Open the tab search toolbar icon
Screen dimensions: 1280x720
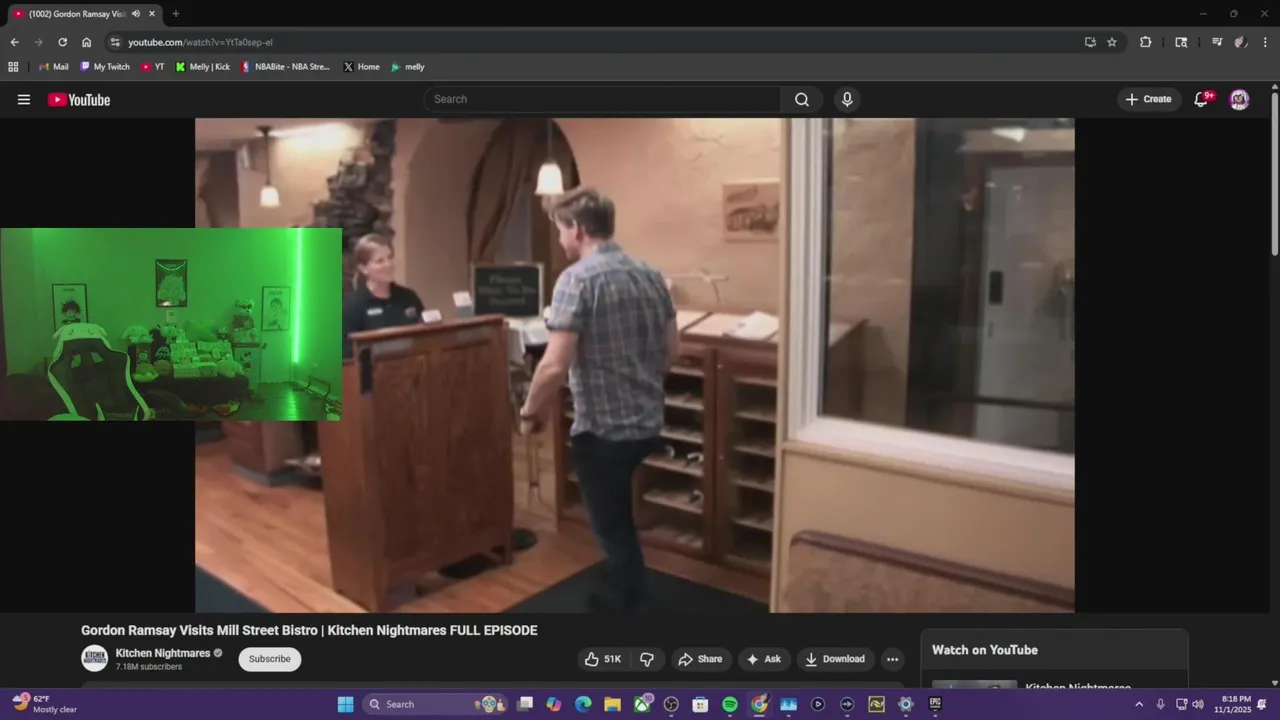click(1181, 42)
